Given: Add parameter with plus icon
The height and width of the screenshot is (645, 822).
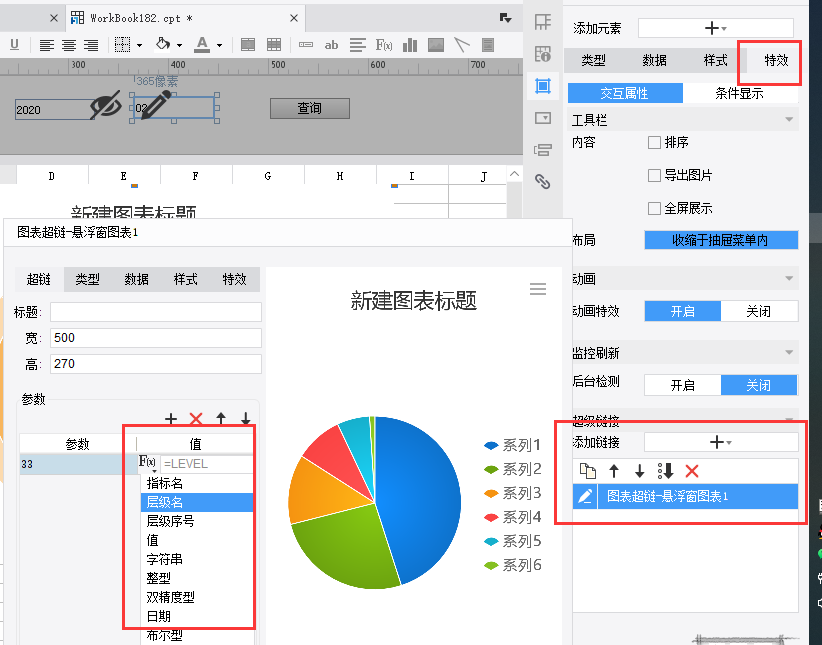Looking at the screenshot, I should click(x=171, y=419).
